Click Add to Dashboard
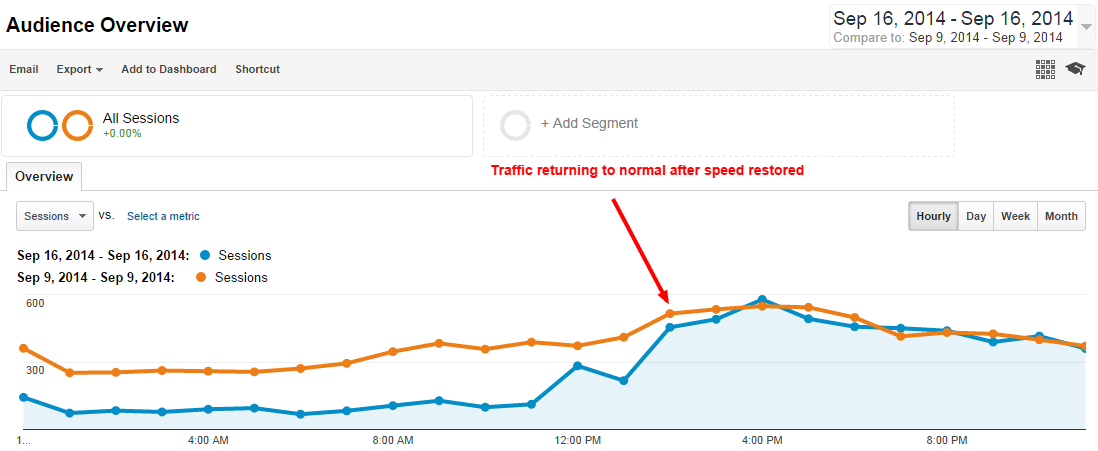This screenshot has width=1098, height=451. click(x=169, y=69)
